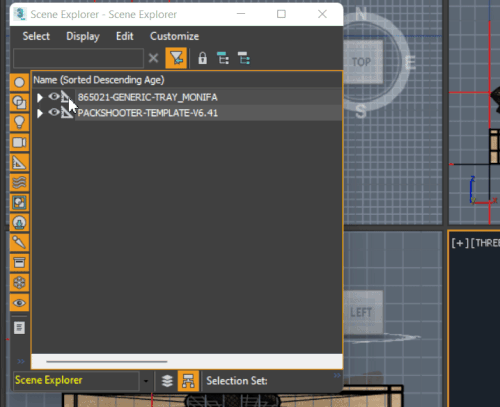
Task: Expand 865021-GENERIC-TRAY_MONIFA tree node
Action: [x=40, y=97]
